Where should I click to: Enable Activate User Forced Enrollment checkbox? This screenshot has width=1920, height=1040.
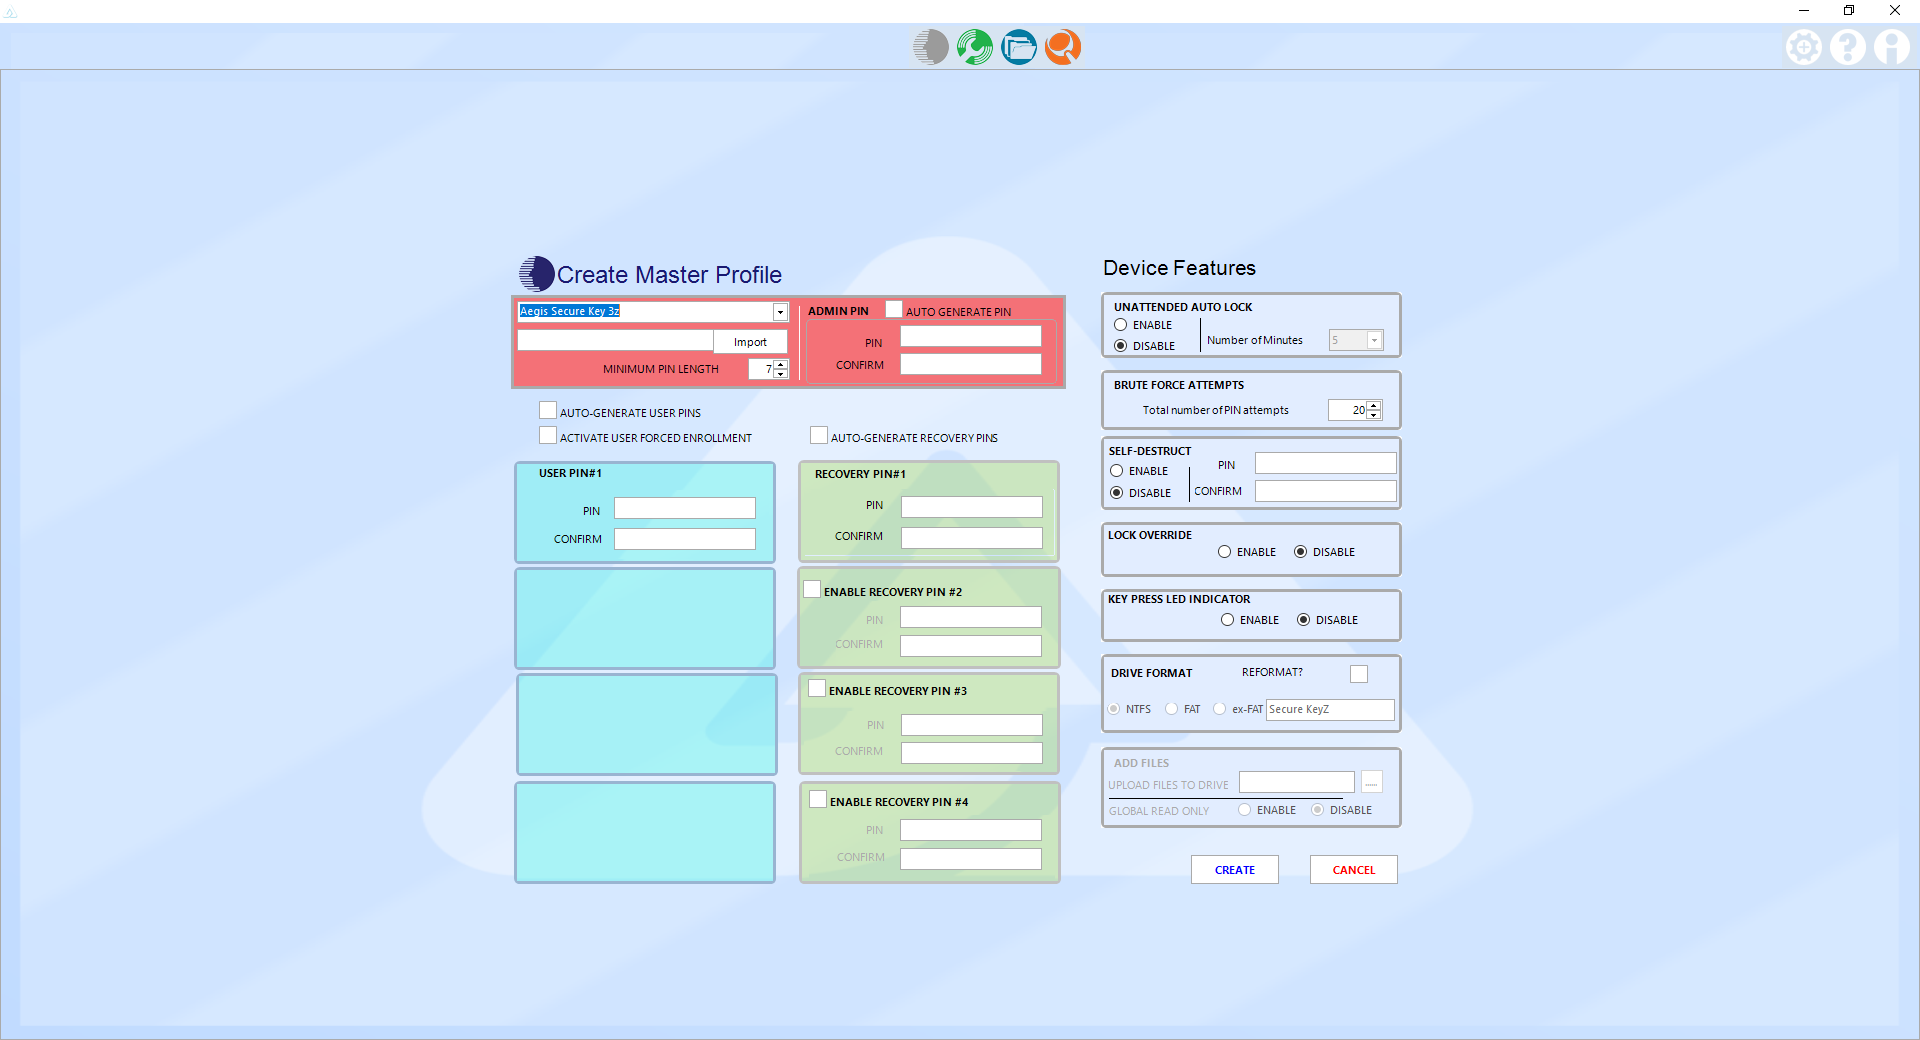548,436
